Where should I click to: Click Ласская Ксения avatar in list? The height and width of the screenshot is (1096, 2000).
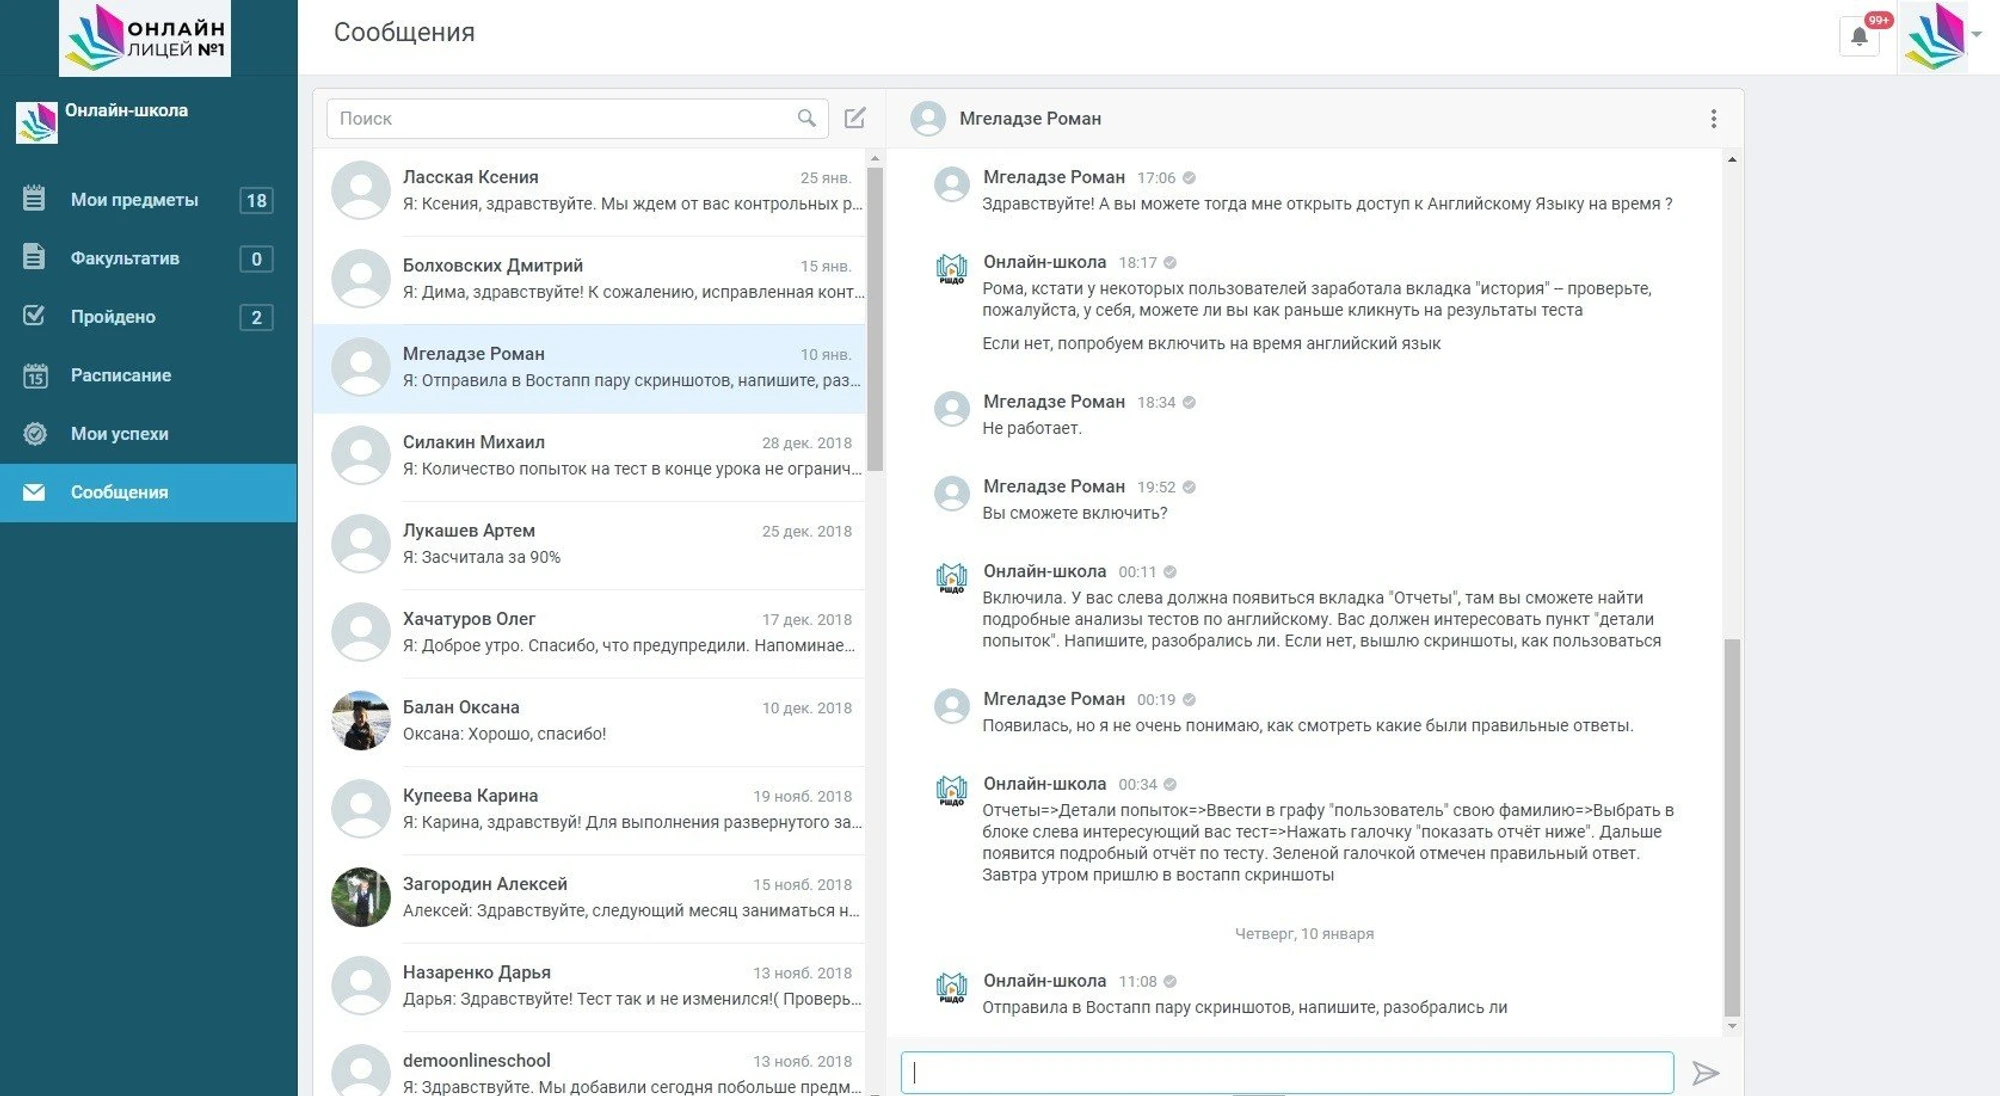361,190
